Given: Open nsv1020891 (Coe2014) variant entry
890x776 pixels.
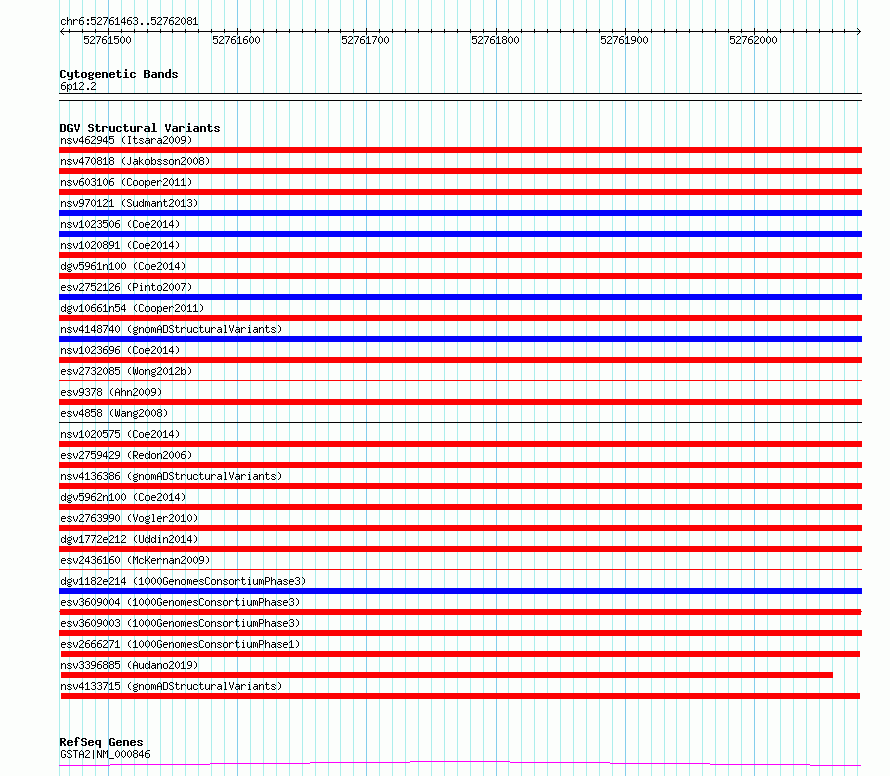Looking at the screenshot, I should pyautogui.click(x=120, y=245).
